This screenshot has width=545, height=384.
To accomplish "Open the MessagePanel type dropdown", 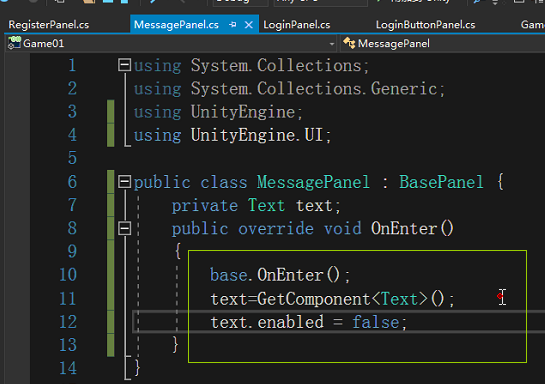I will coord(441,44).
